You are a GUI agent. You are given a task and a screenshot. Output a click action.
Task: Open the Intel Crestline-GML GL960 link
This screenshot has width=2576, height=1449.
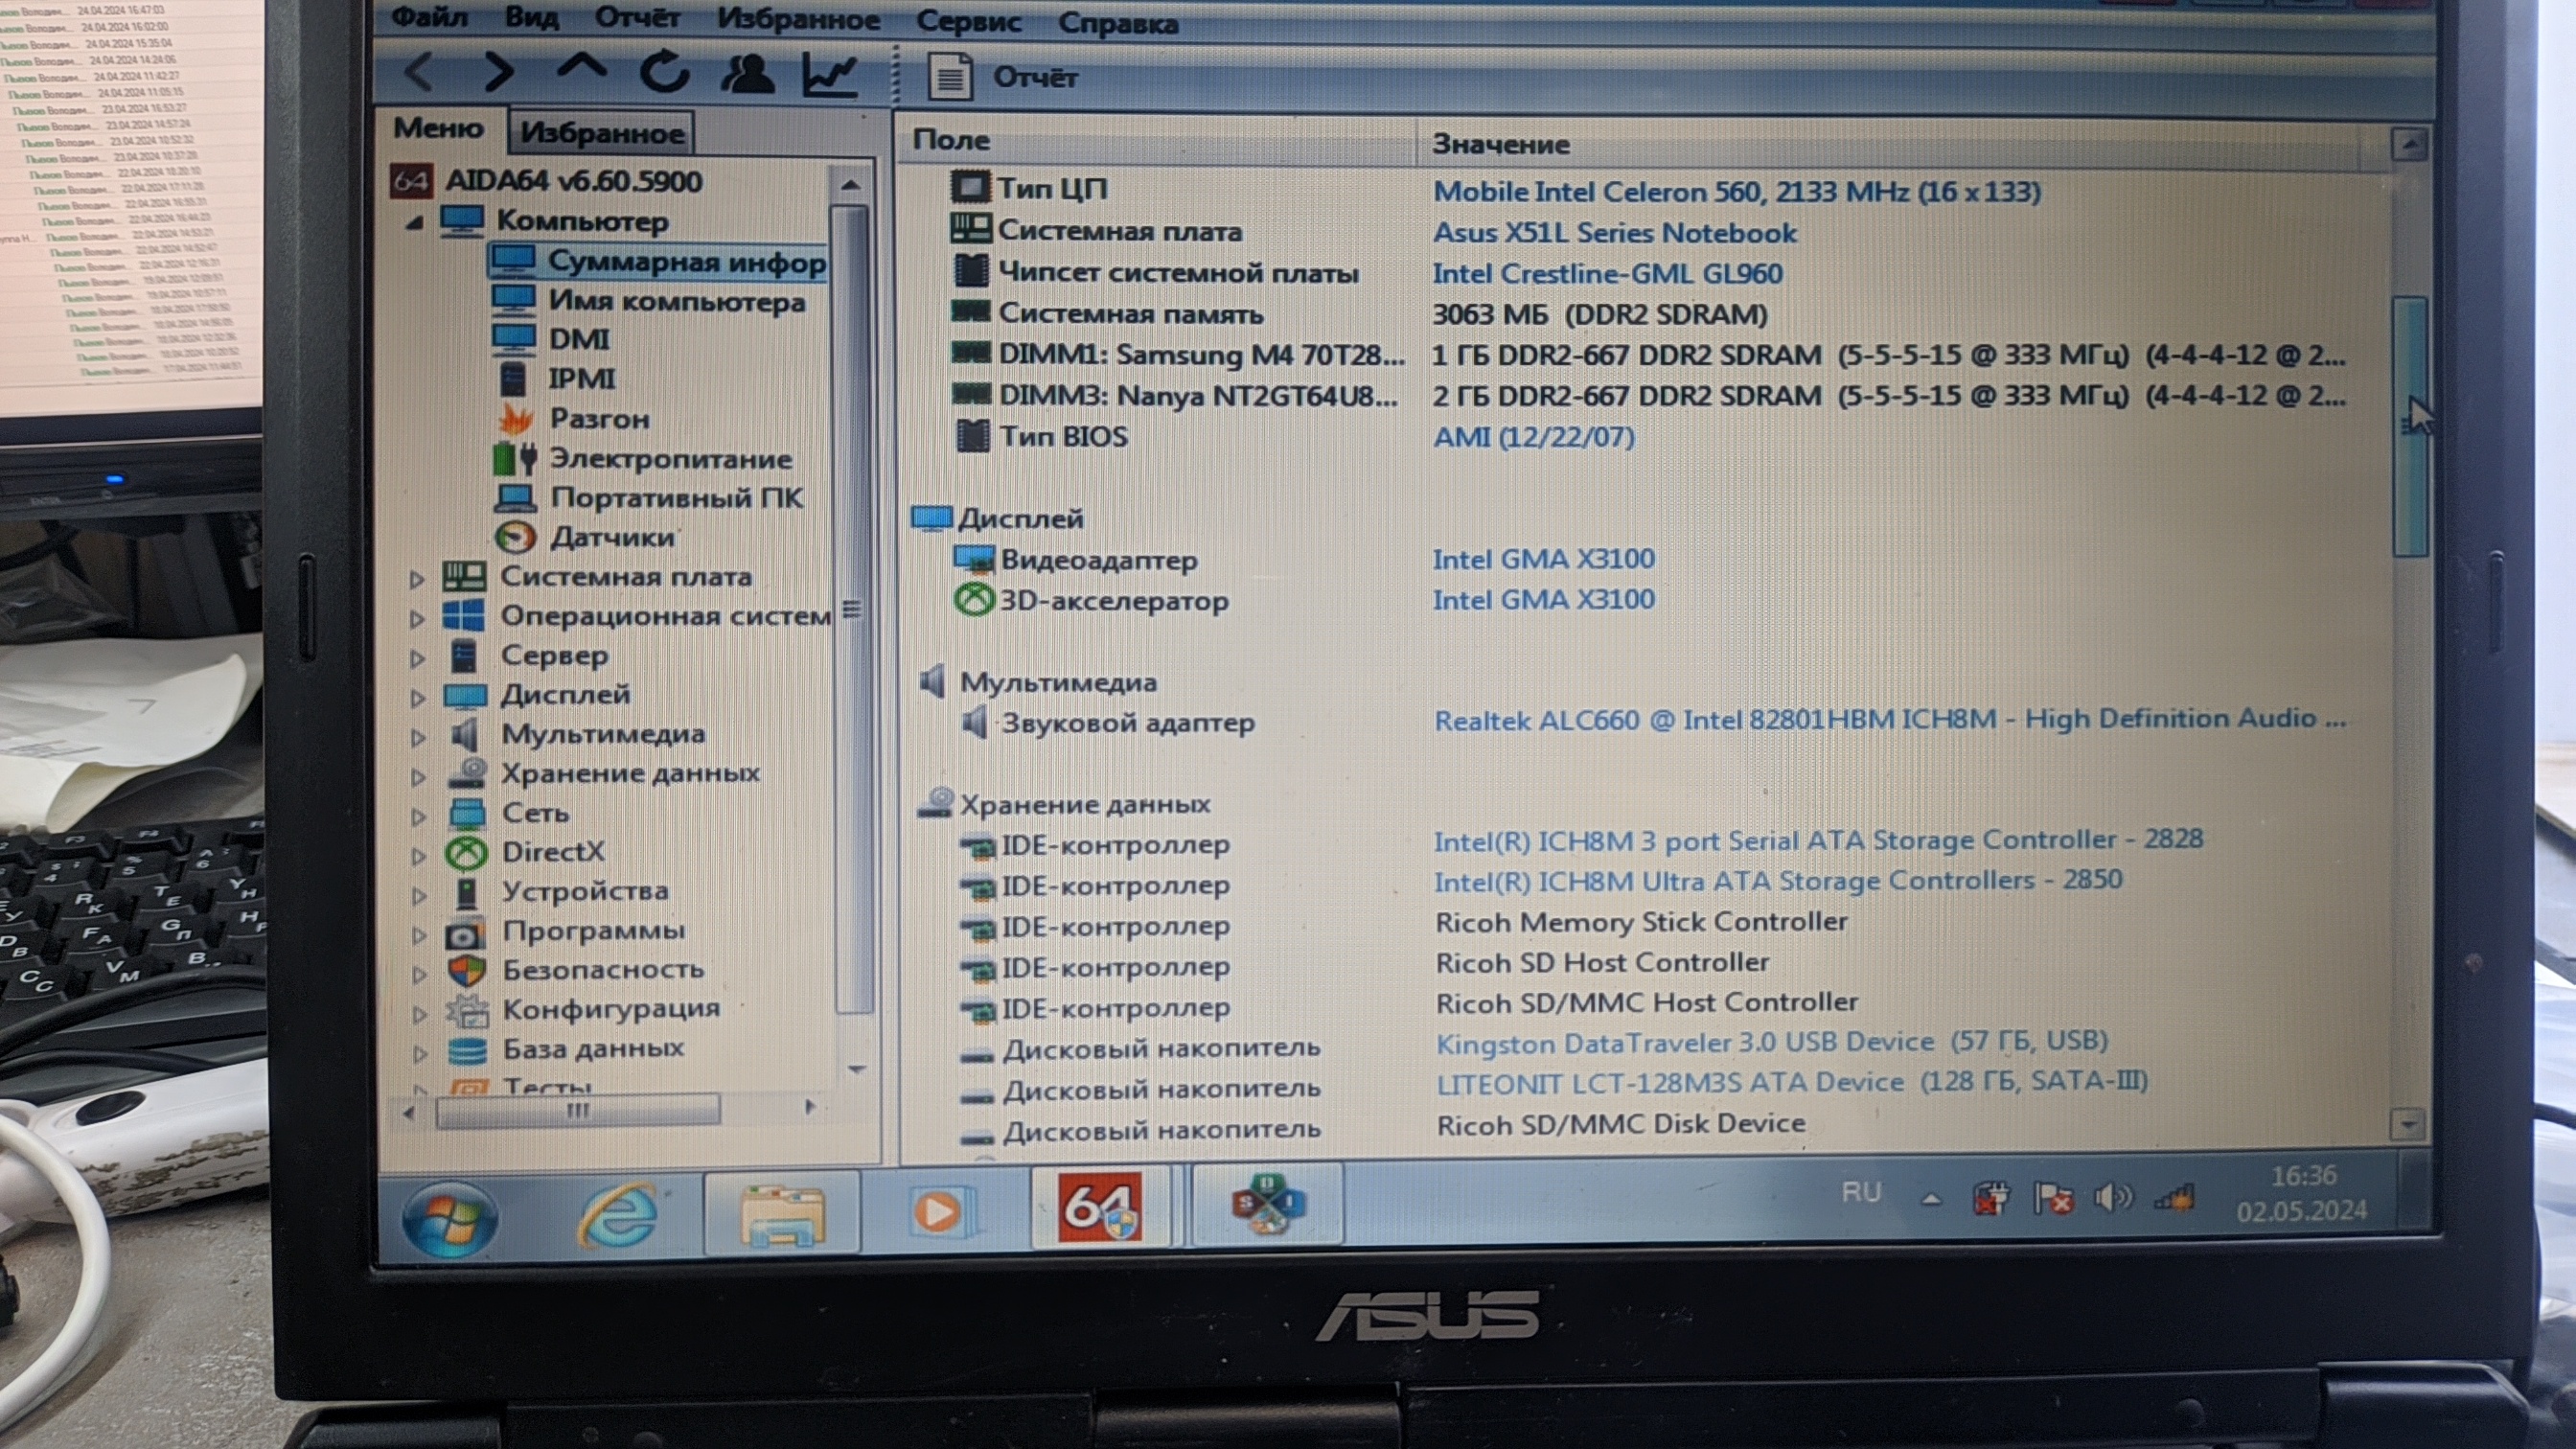click(x=1607, y=274)
